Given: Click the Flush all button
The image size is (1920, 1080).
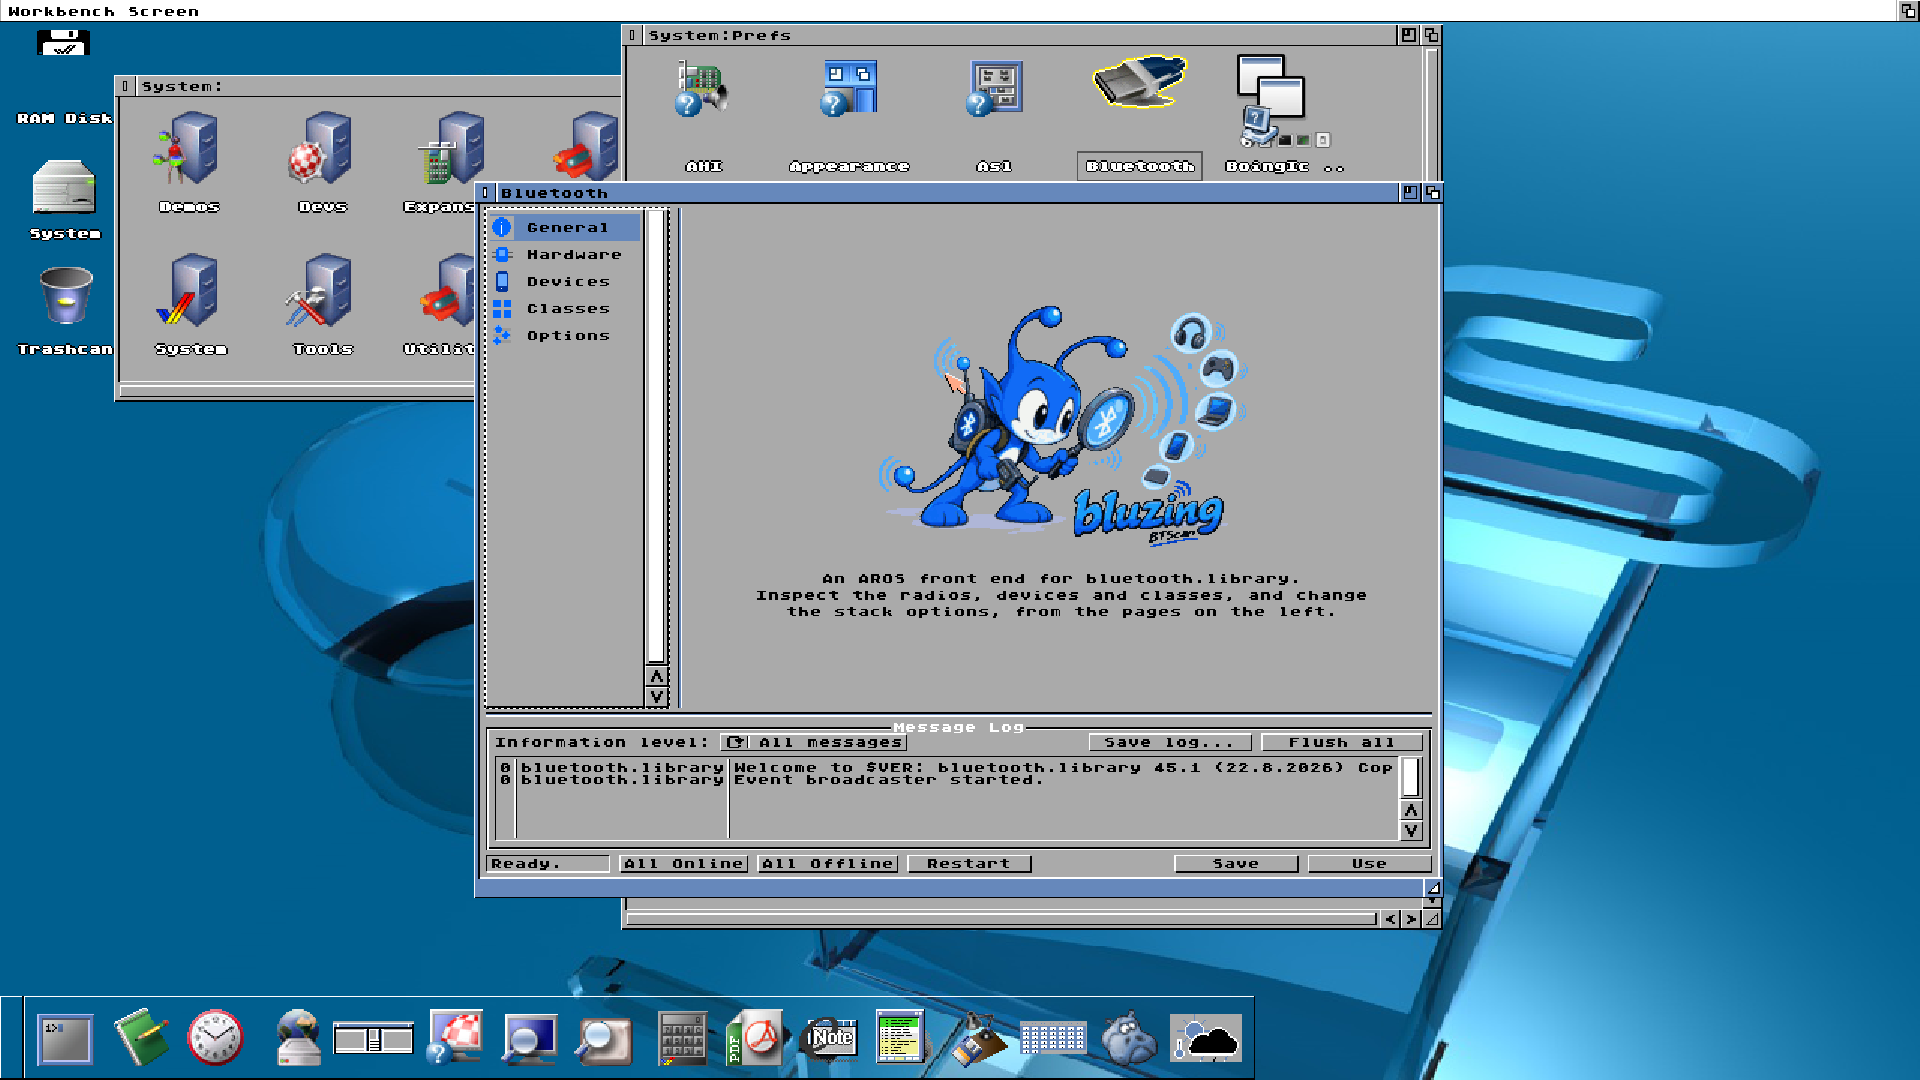Looking at the screenshot, I should 1341,742.
